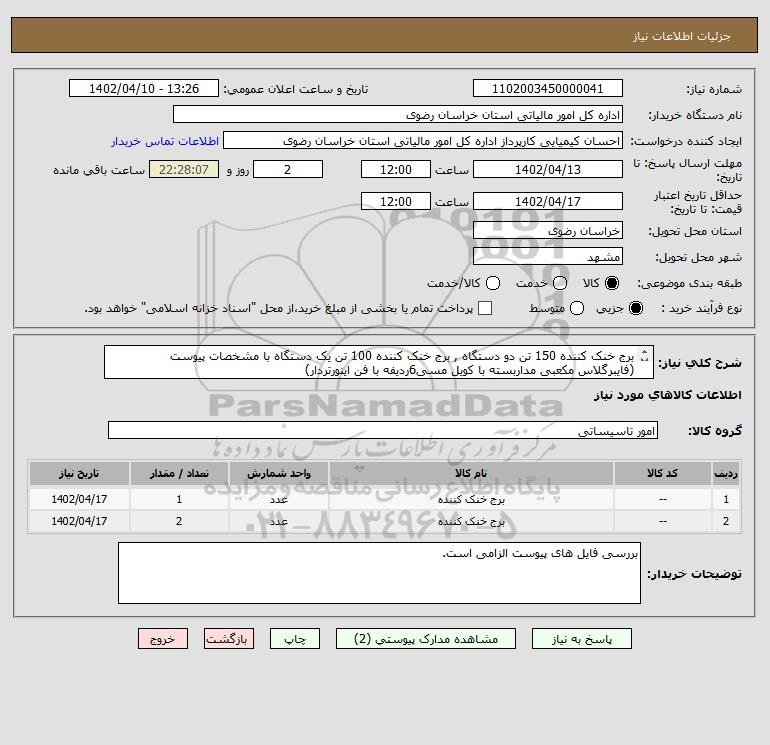Click the date 1402/04/17 in row 2
Image resolution: width=770 pixels, height=745 pixels.
(x=79, y=522)
